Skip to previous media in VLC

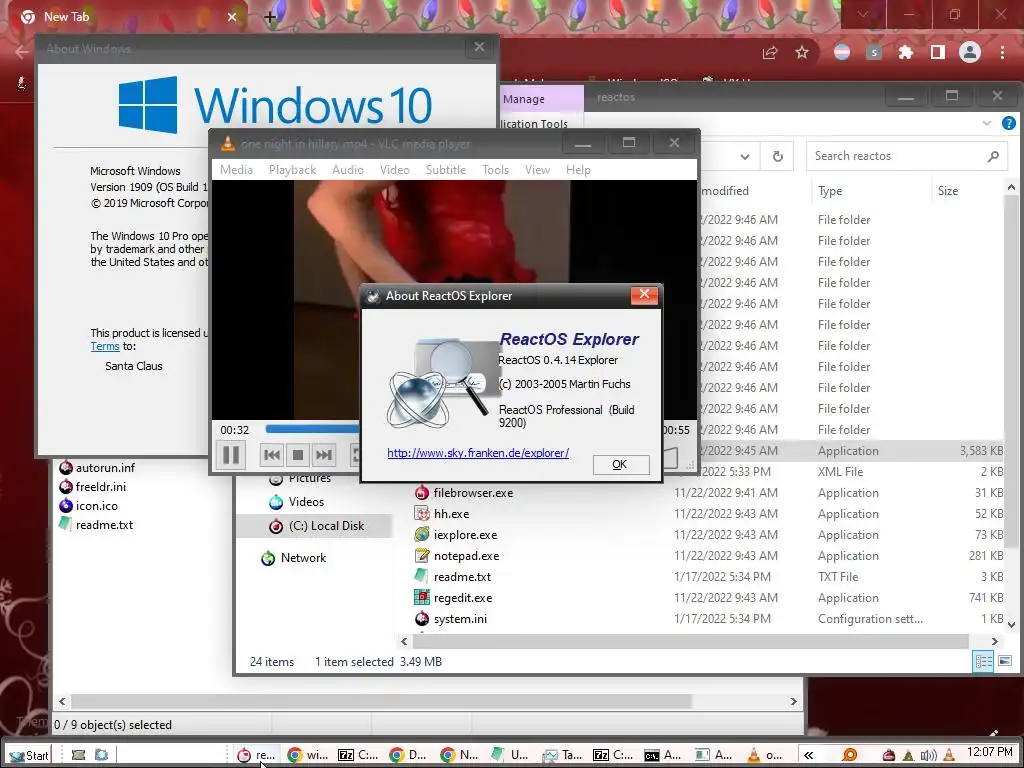(272, 455)
